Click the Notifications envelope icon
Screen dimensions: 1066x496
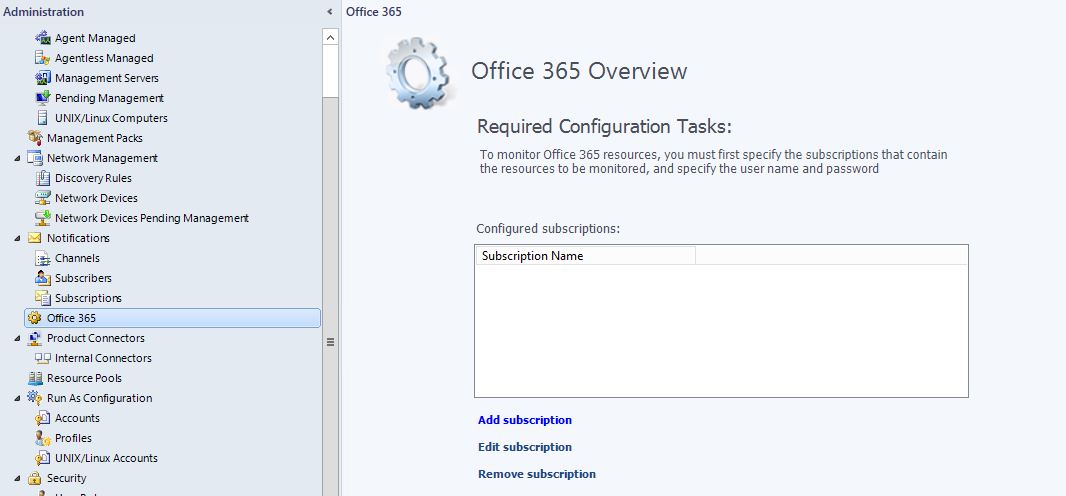35,238
